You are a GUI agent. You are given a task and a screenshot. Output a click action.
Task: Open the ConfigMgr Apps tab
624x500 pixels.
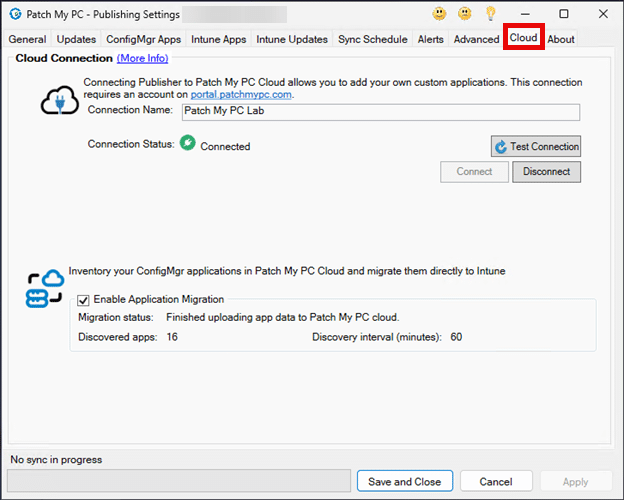[x=142, y=39]
